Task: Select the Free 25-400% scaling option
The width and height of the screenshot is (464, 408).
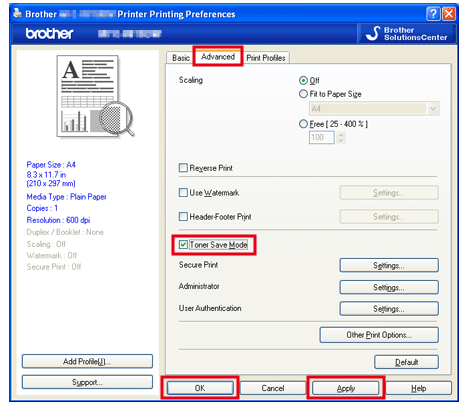Action: [x=303, y=124]
